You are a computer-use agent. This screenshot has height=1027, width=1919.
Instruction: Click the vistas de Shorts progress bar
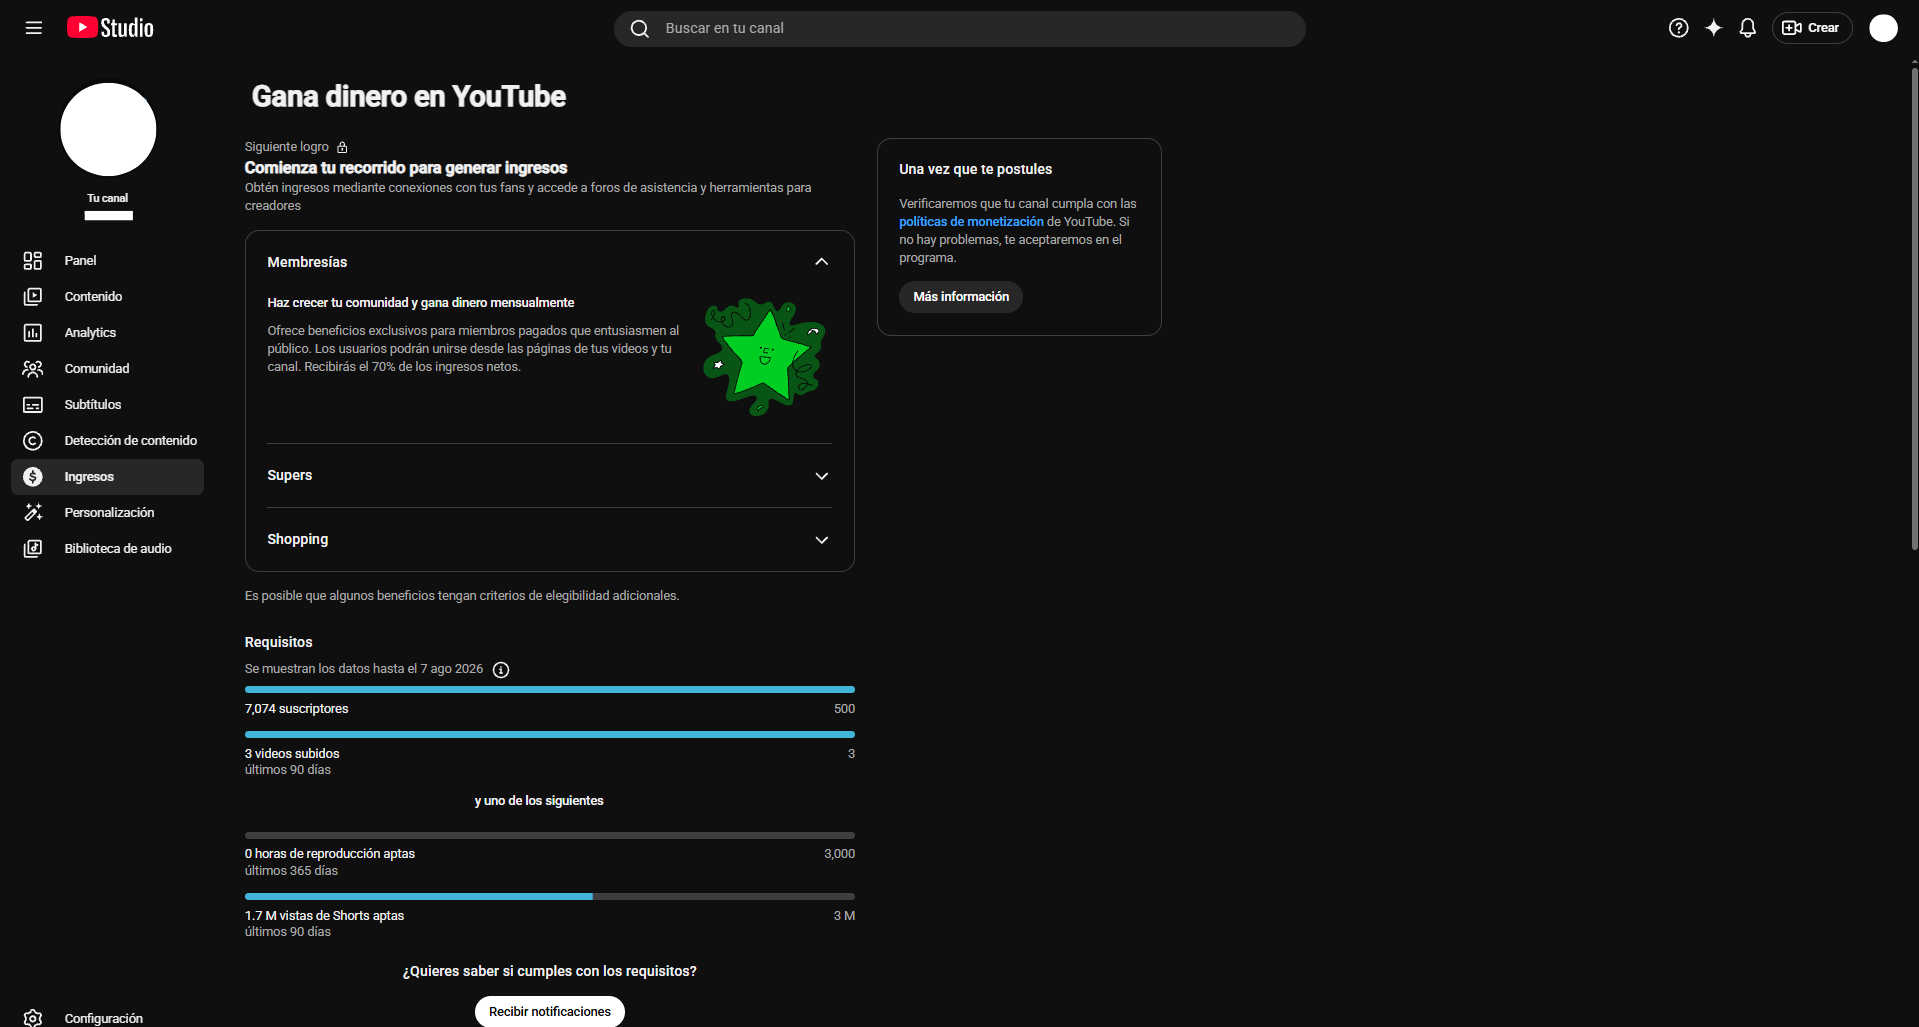(550, 897)
